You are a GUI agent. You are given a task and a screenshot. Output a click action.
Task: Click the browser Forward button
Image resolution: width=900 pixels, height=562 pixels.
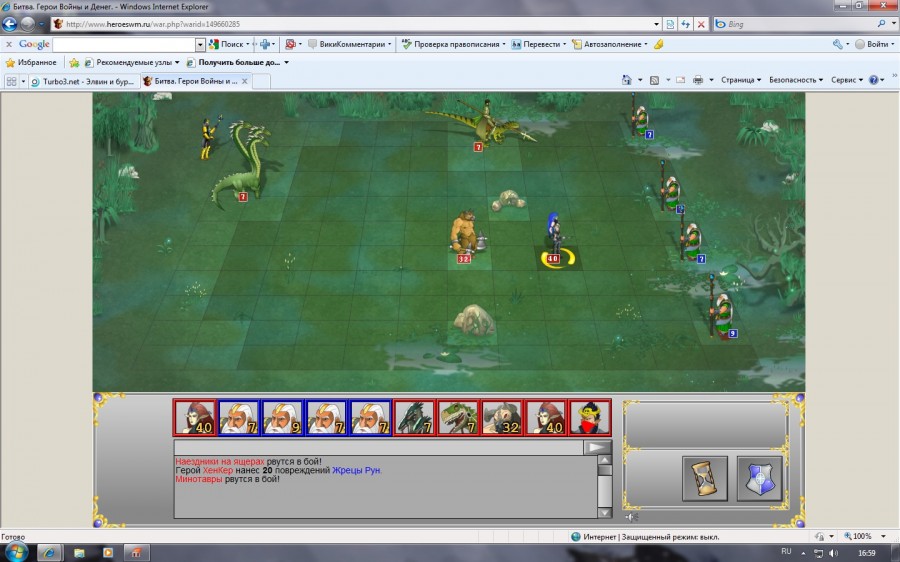[28, 24]
